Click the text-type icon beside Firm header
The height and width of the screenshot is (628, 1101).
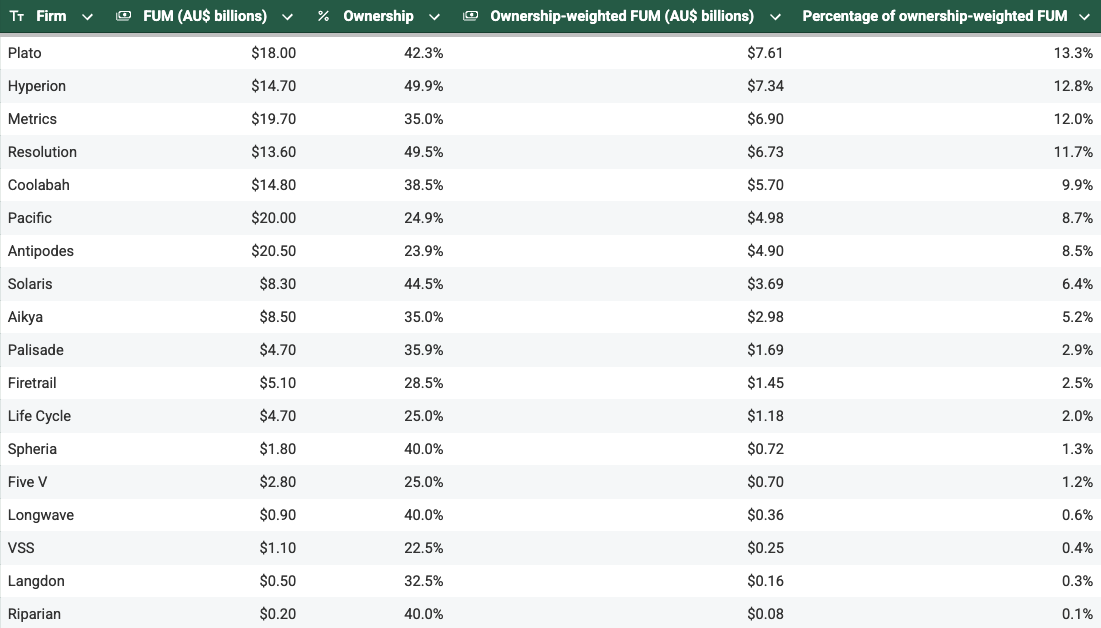(16, 17)
